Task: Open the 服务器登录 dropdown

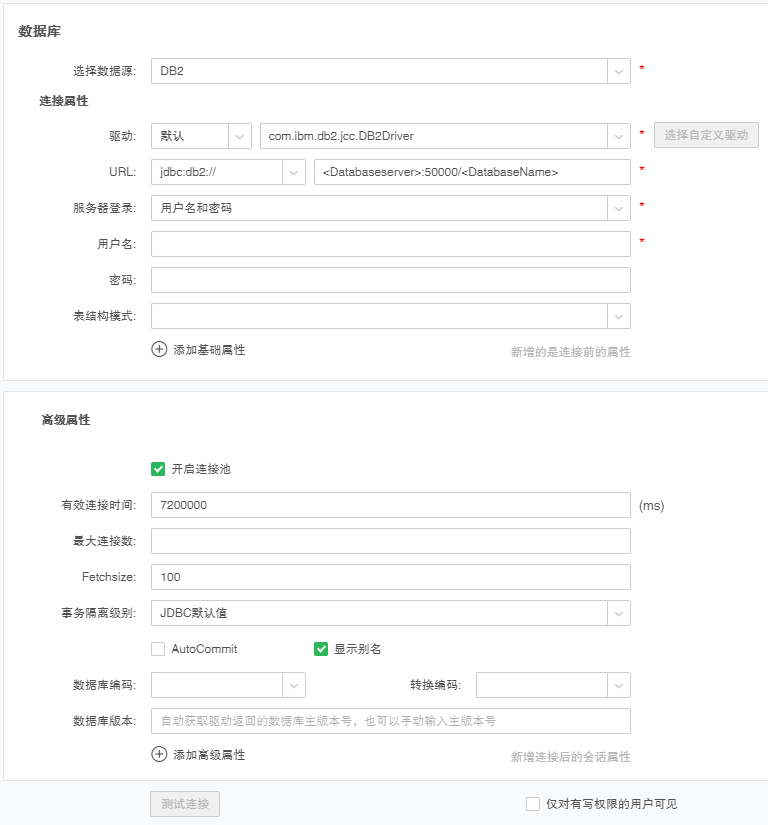Action: [x=619, y=208]
